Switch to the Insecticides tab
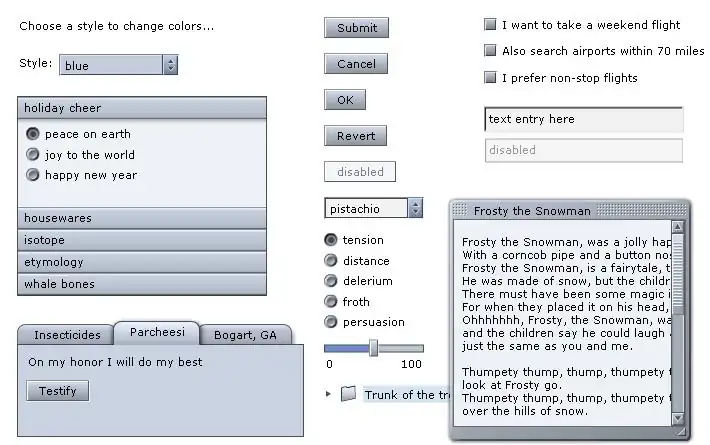The width and height of the screenshot is (710, 445). point(67,335)
